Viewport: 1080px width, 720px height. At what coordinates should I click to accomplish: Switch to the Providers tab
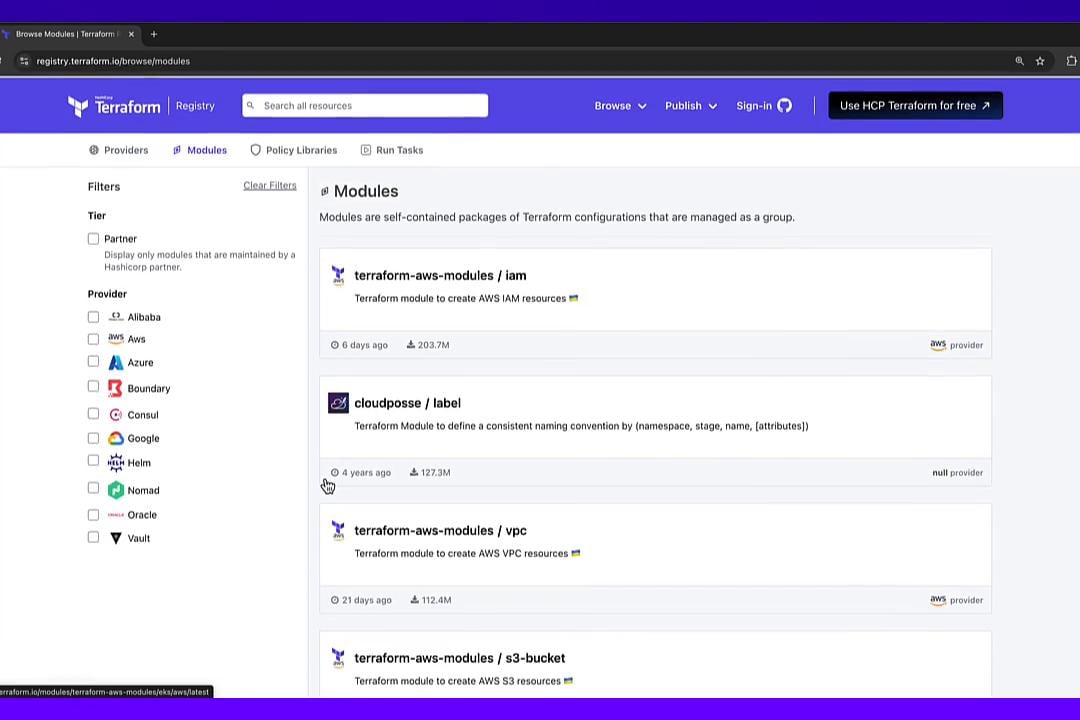[118, 150]
